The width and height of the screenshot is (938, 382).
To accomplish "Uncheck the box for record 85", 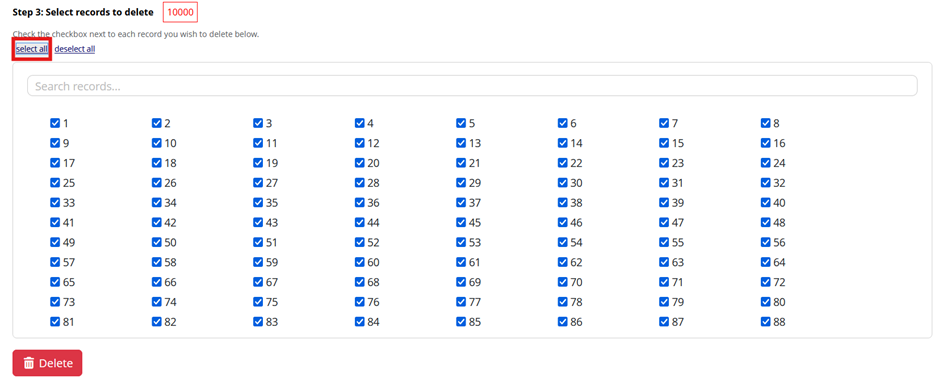I will coord(461,322).
